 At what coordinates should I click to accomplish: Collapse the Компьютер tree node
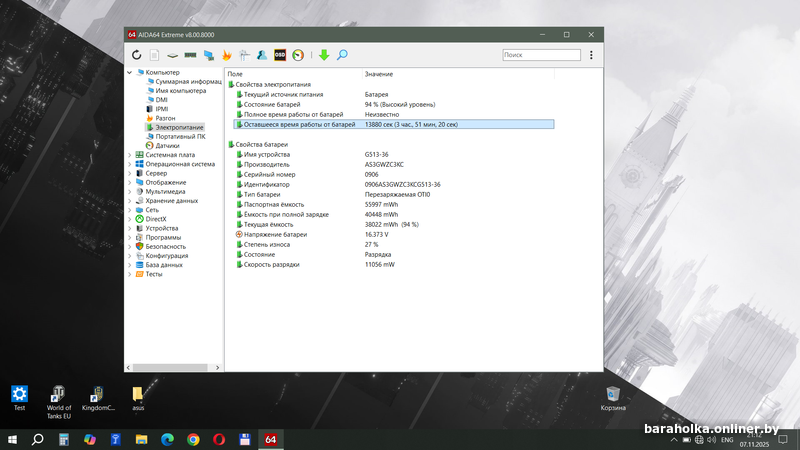(129, 72)
